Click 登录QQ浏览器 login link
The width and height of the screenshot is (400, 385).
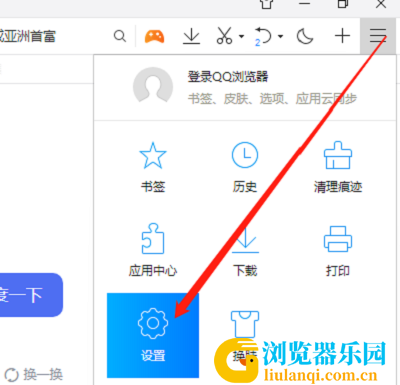[228, 77]
